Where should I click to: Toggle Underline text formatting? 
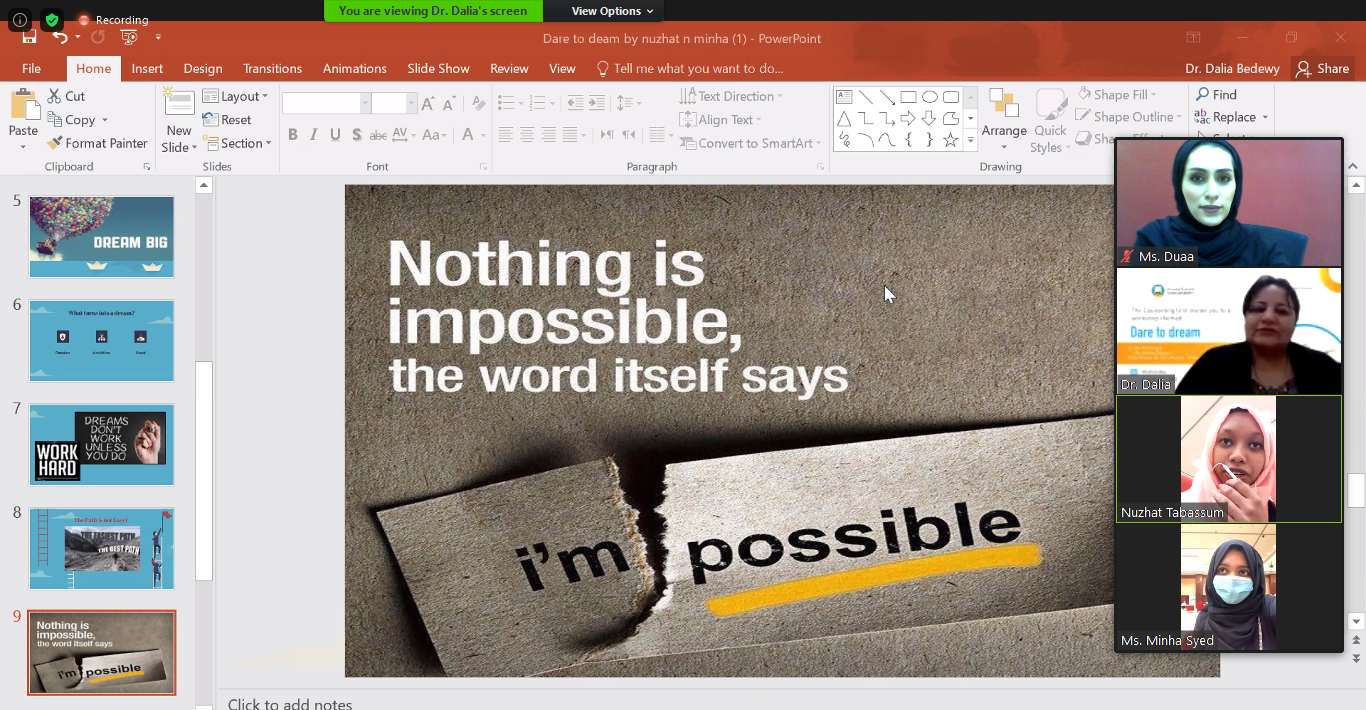pos(335,135)
